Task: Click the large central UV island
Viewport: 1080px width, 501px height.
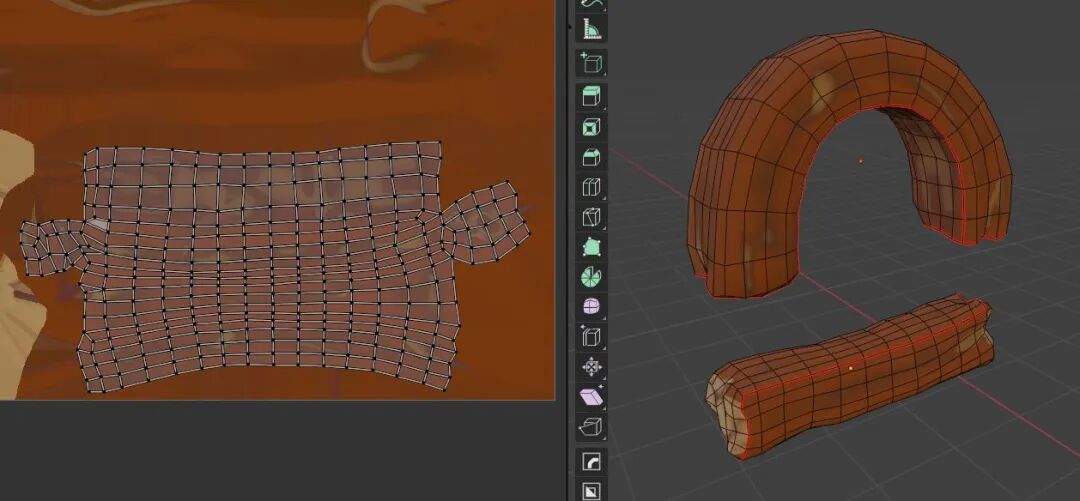Action: pos(269,265)
